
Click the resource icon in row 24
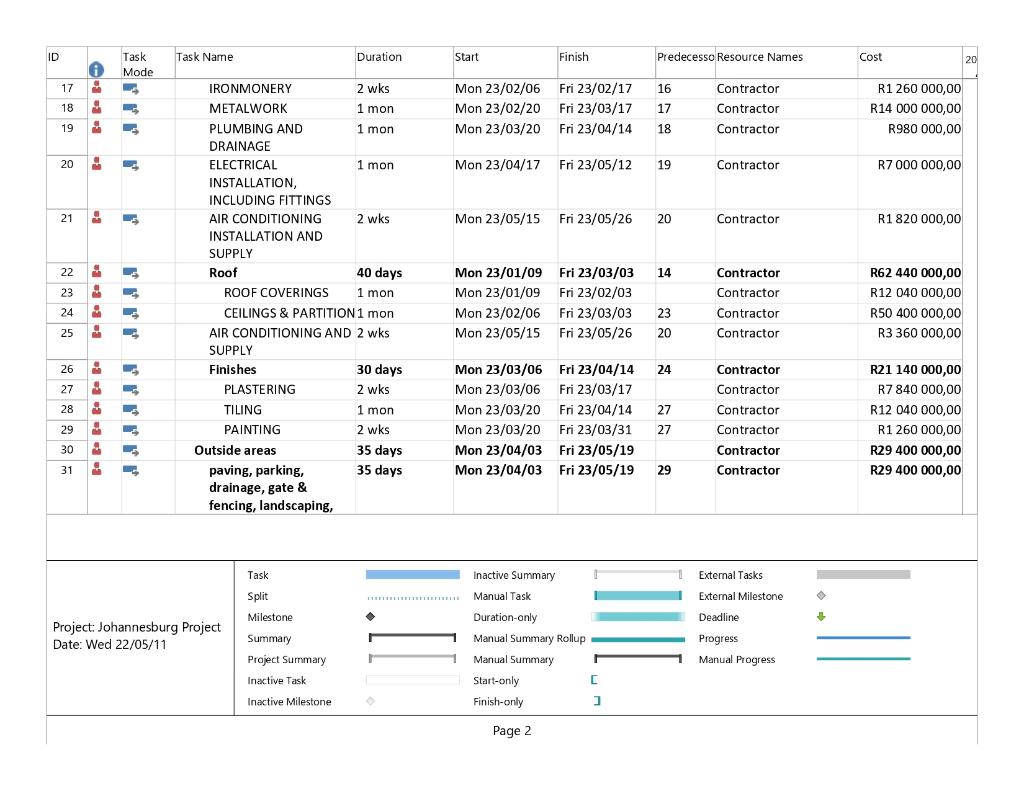click(x=97, y=312)
